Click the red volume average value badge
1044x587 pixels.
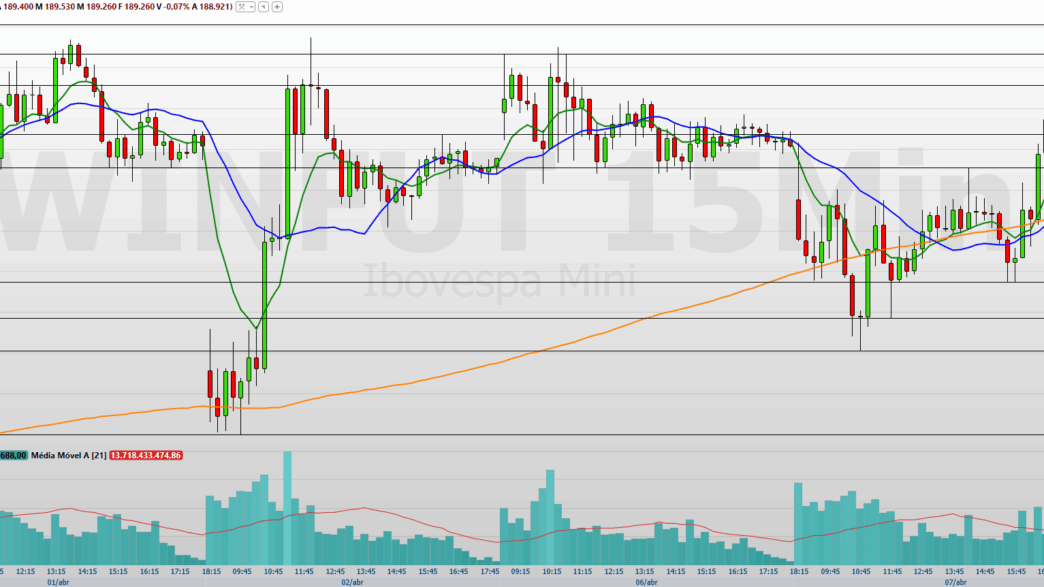pos(146,455)
